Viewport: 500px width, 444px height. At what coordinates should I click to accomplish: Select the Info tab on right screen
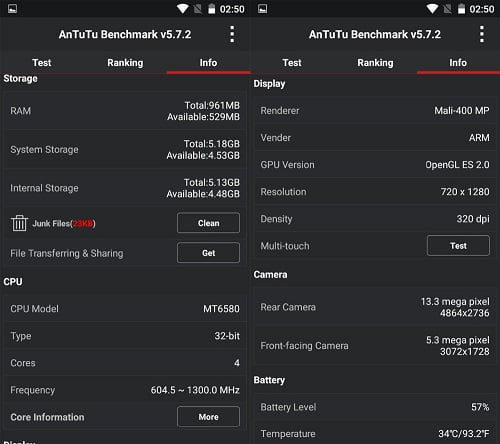pyautogui.click(x=458, y=63)
